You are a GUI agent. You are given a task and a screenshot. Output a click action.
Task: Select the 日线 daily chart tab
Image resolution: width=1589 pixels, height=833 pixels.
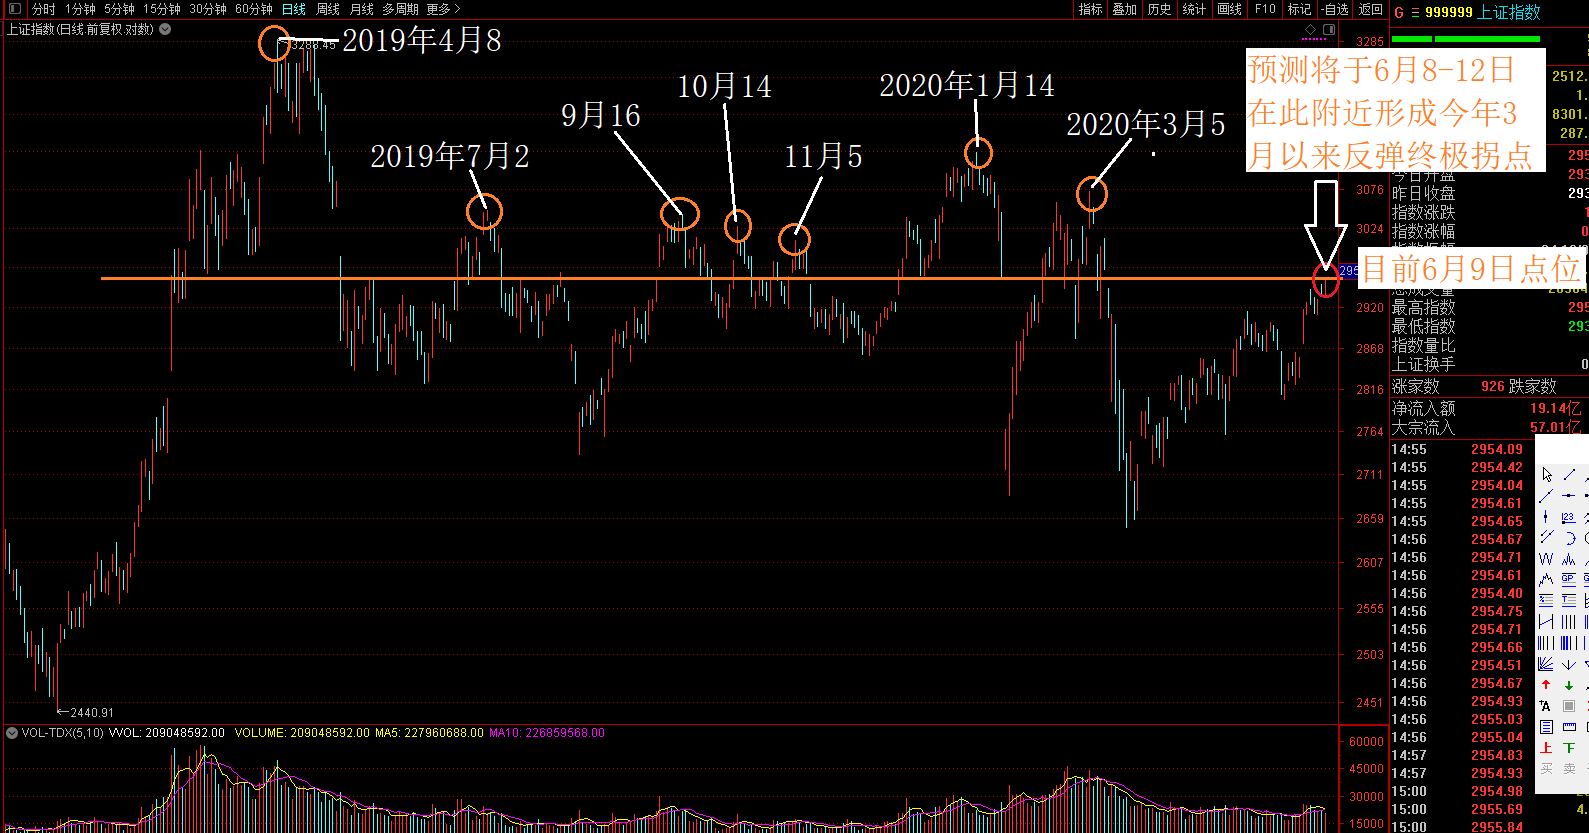[x=294, y=9]
